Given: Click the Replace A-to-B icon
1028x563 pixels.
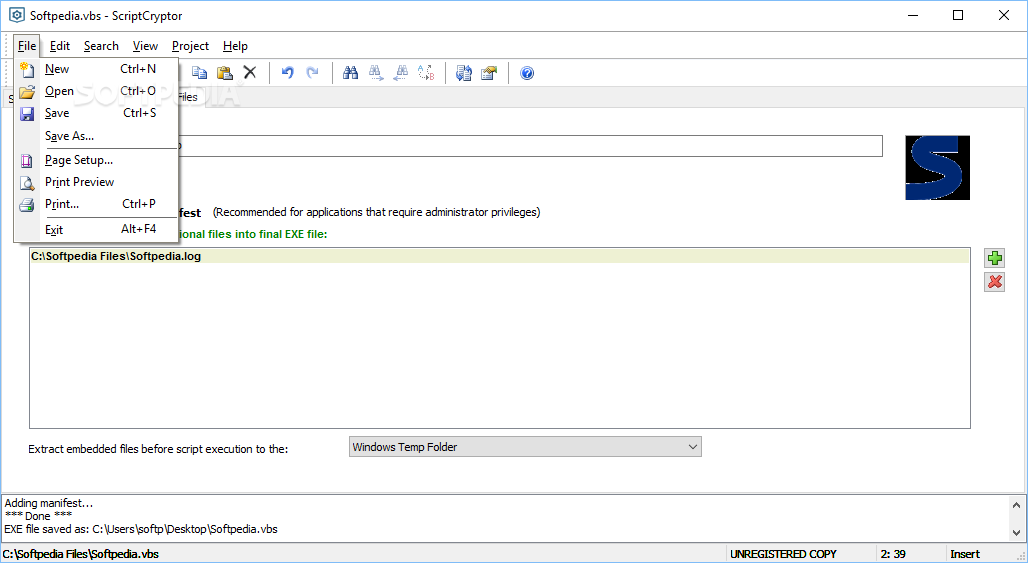Looking at the screenshot, I should [x=426, y=73].
